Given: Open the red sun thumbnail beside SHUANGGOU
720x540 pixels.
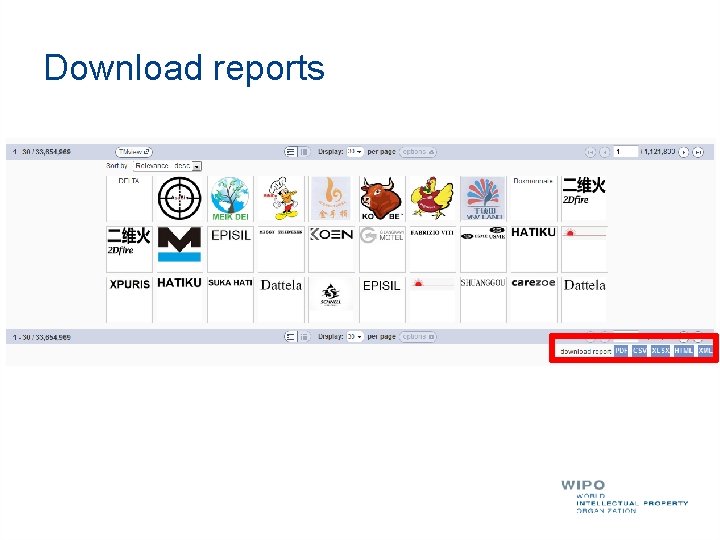Looking at the screenshot, I should click(x=433, y=299).
